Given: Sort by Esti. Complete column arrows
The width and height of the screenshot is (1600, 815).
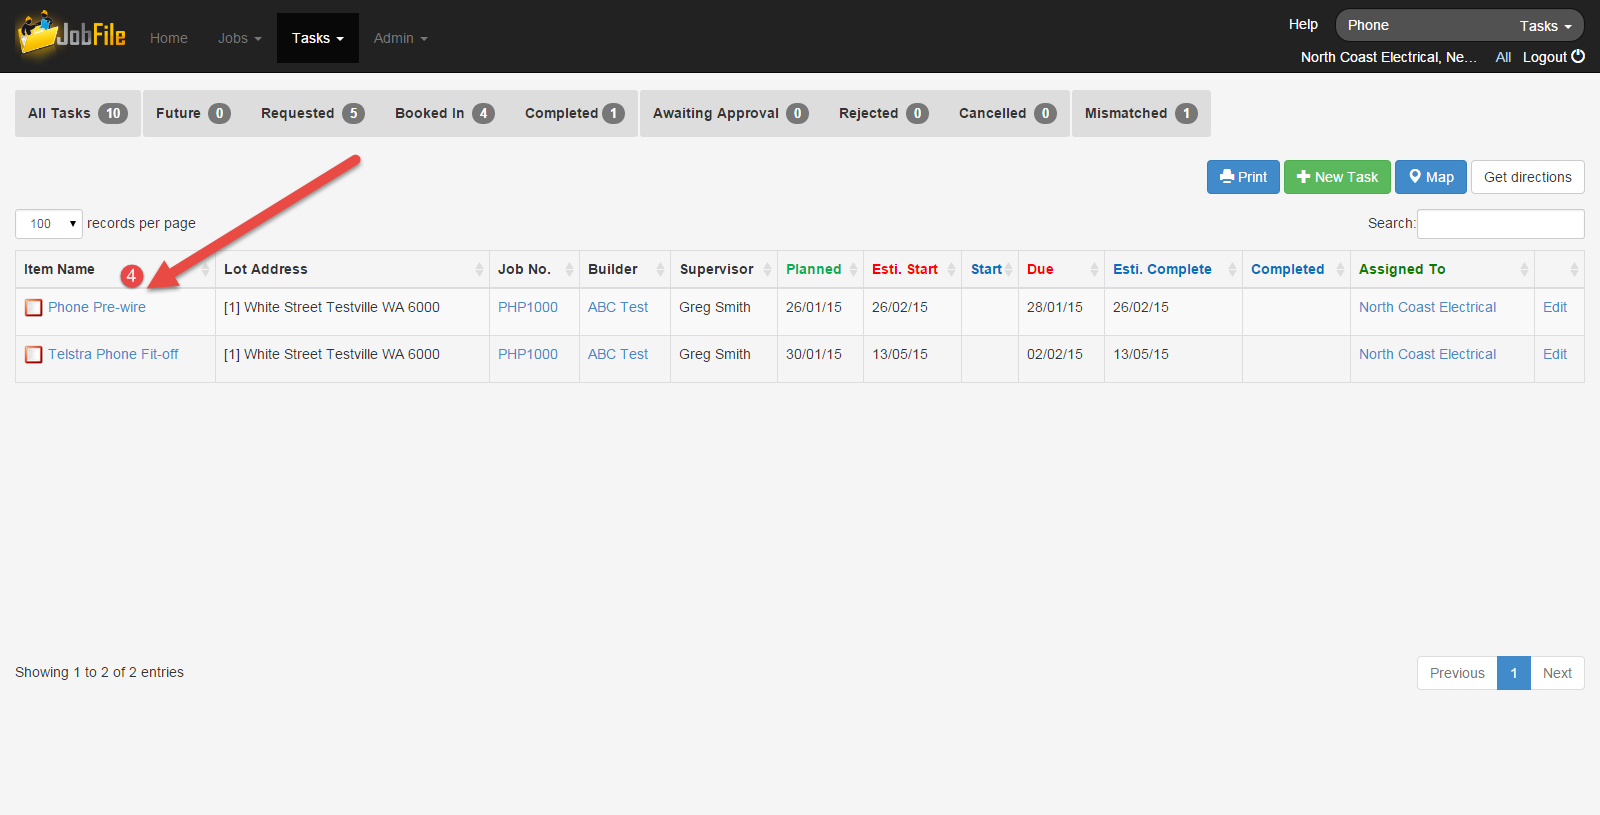Looking at the screenshot, I should click(1232, 269).
